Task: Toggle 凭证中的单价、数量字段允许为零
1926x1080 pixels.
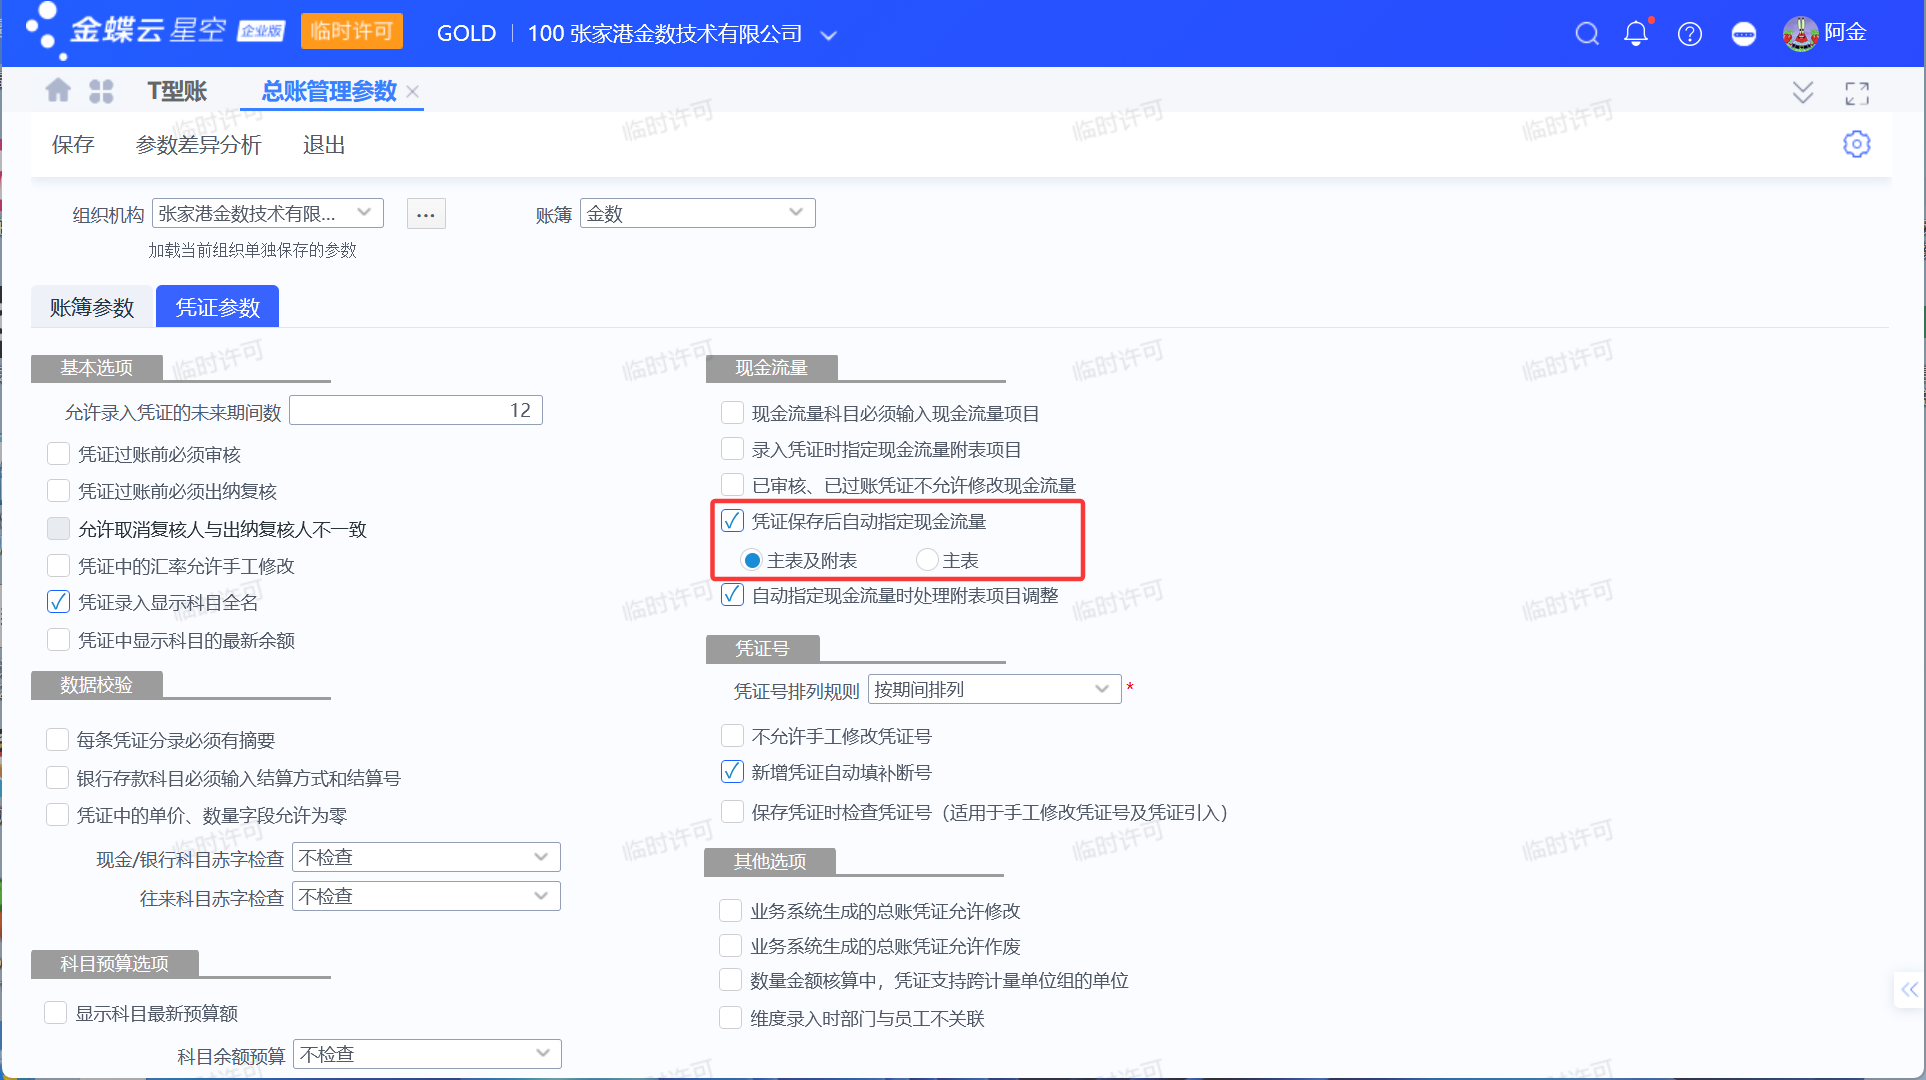Action: [x=57, y=815]
